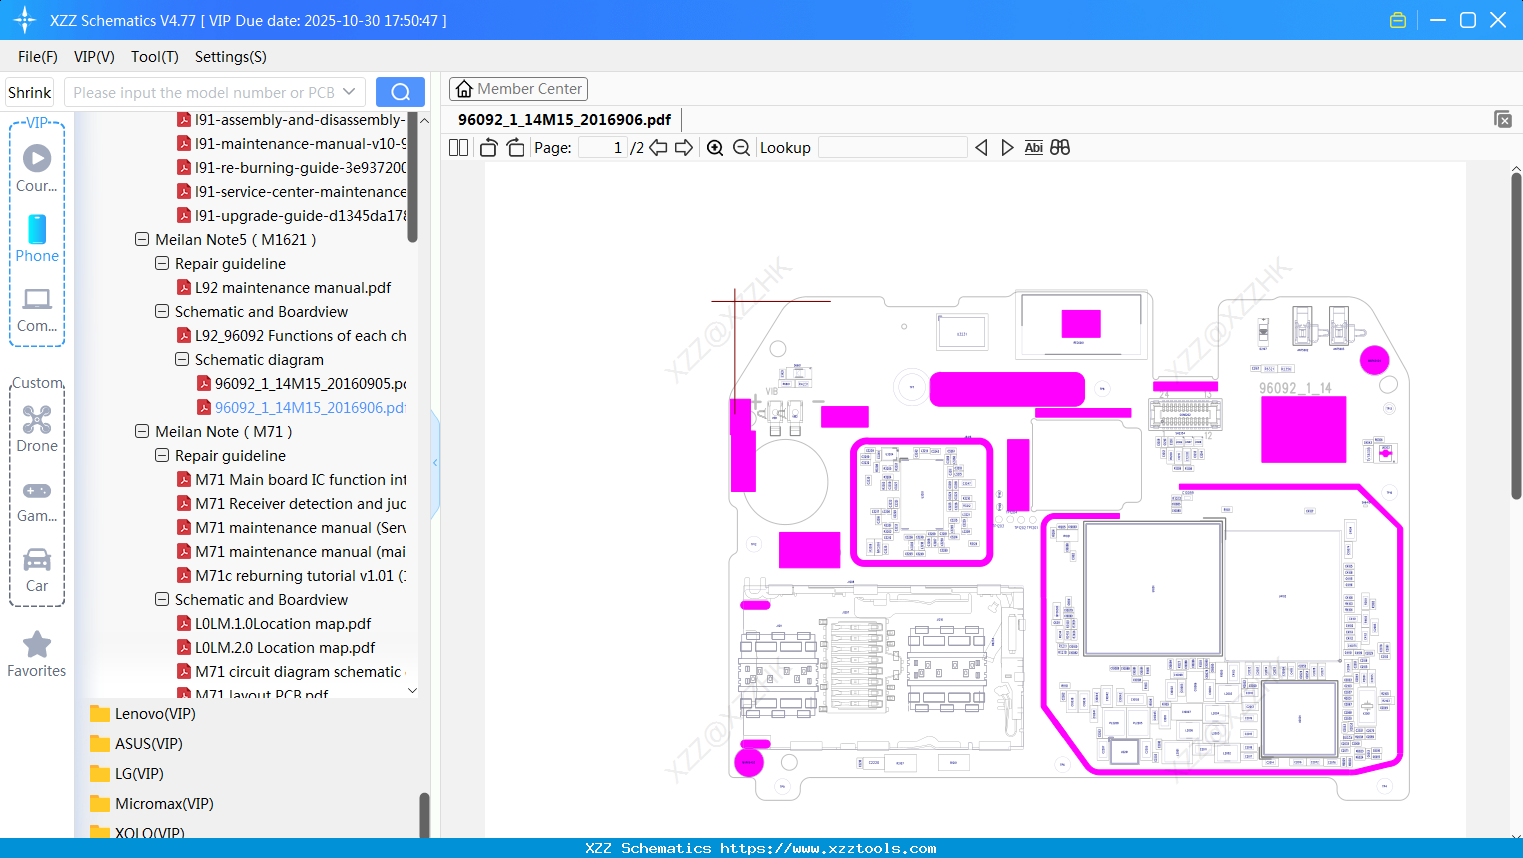1523x858 pixels.
Task: Click the blue model search button
Action: (400, 92)
